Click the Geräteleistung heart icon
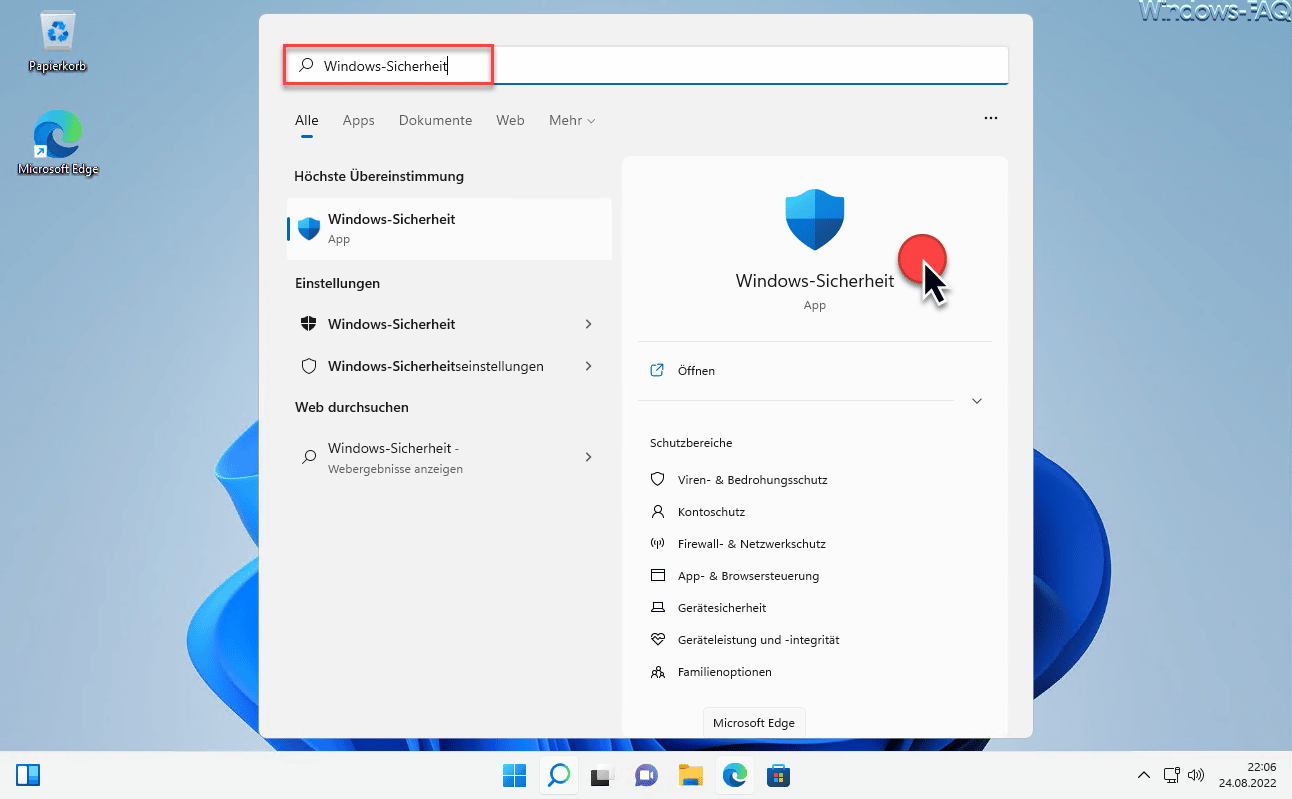1292x799 pixels. [x=658, y=639]
